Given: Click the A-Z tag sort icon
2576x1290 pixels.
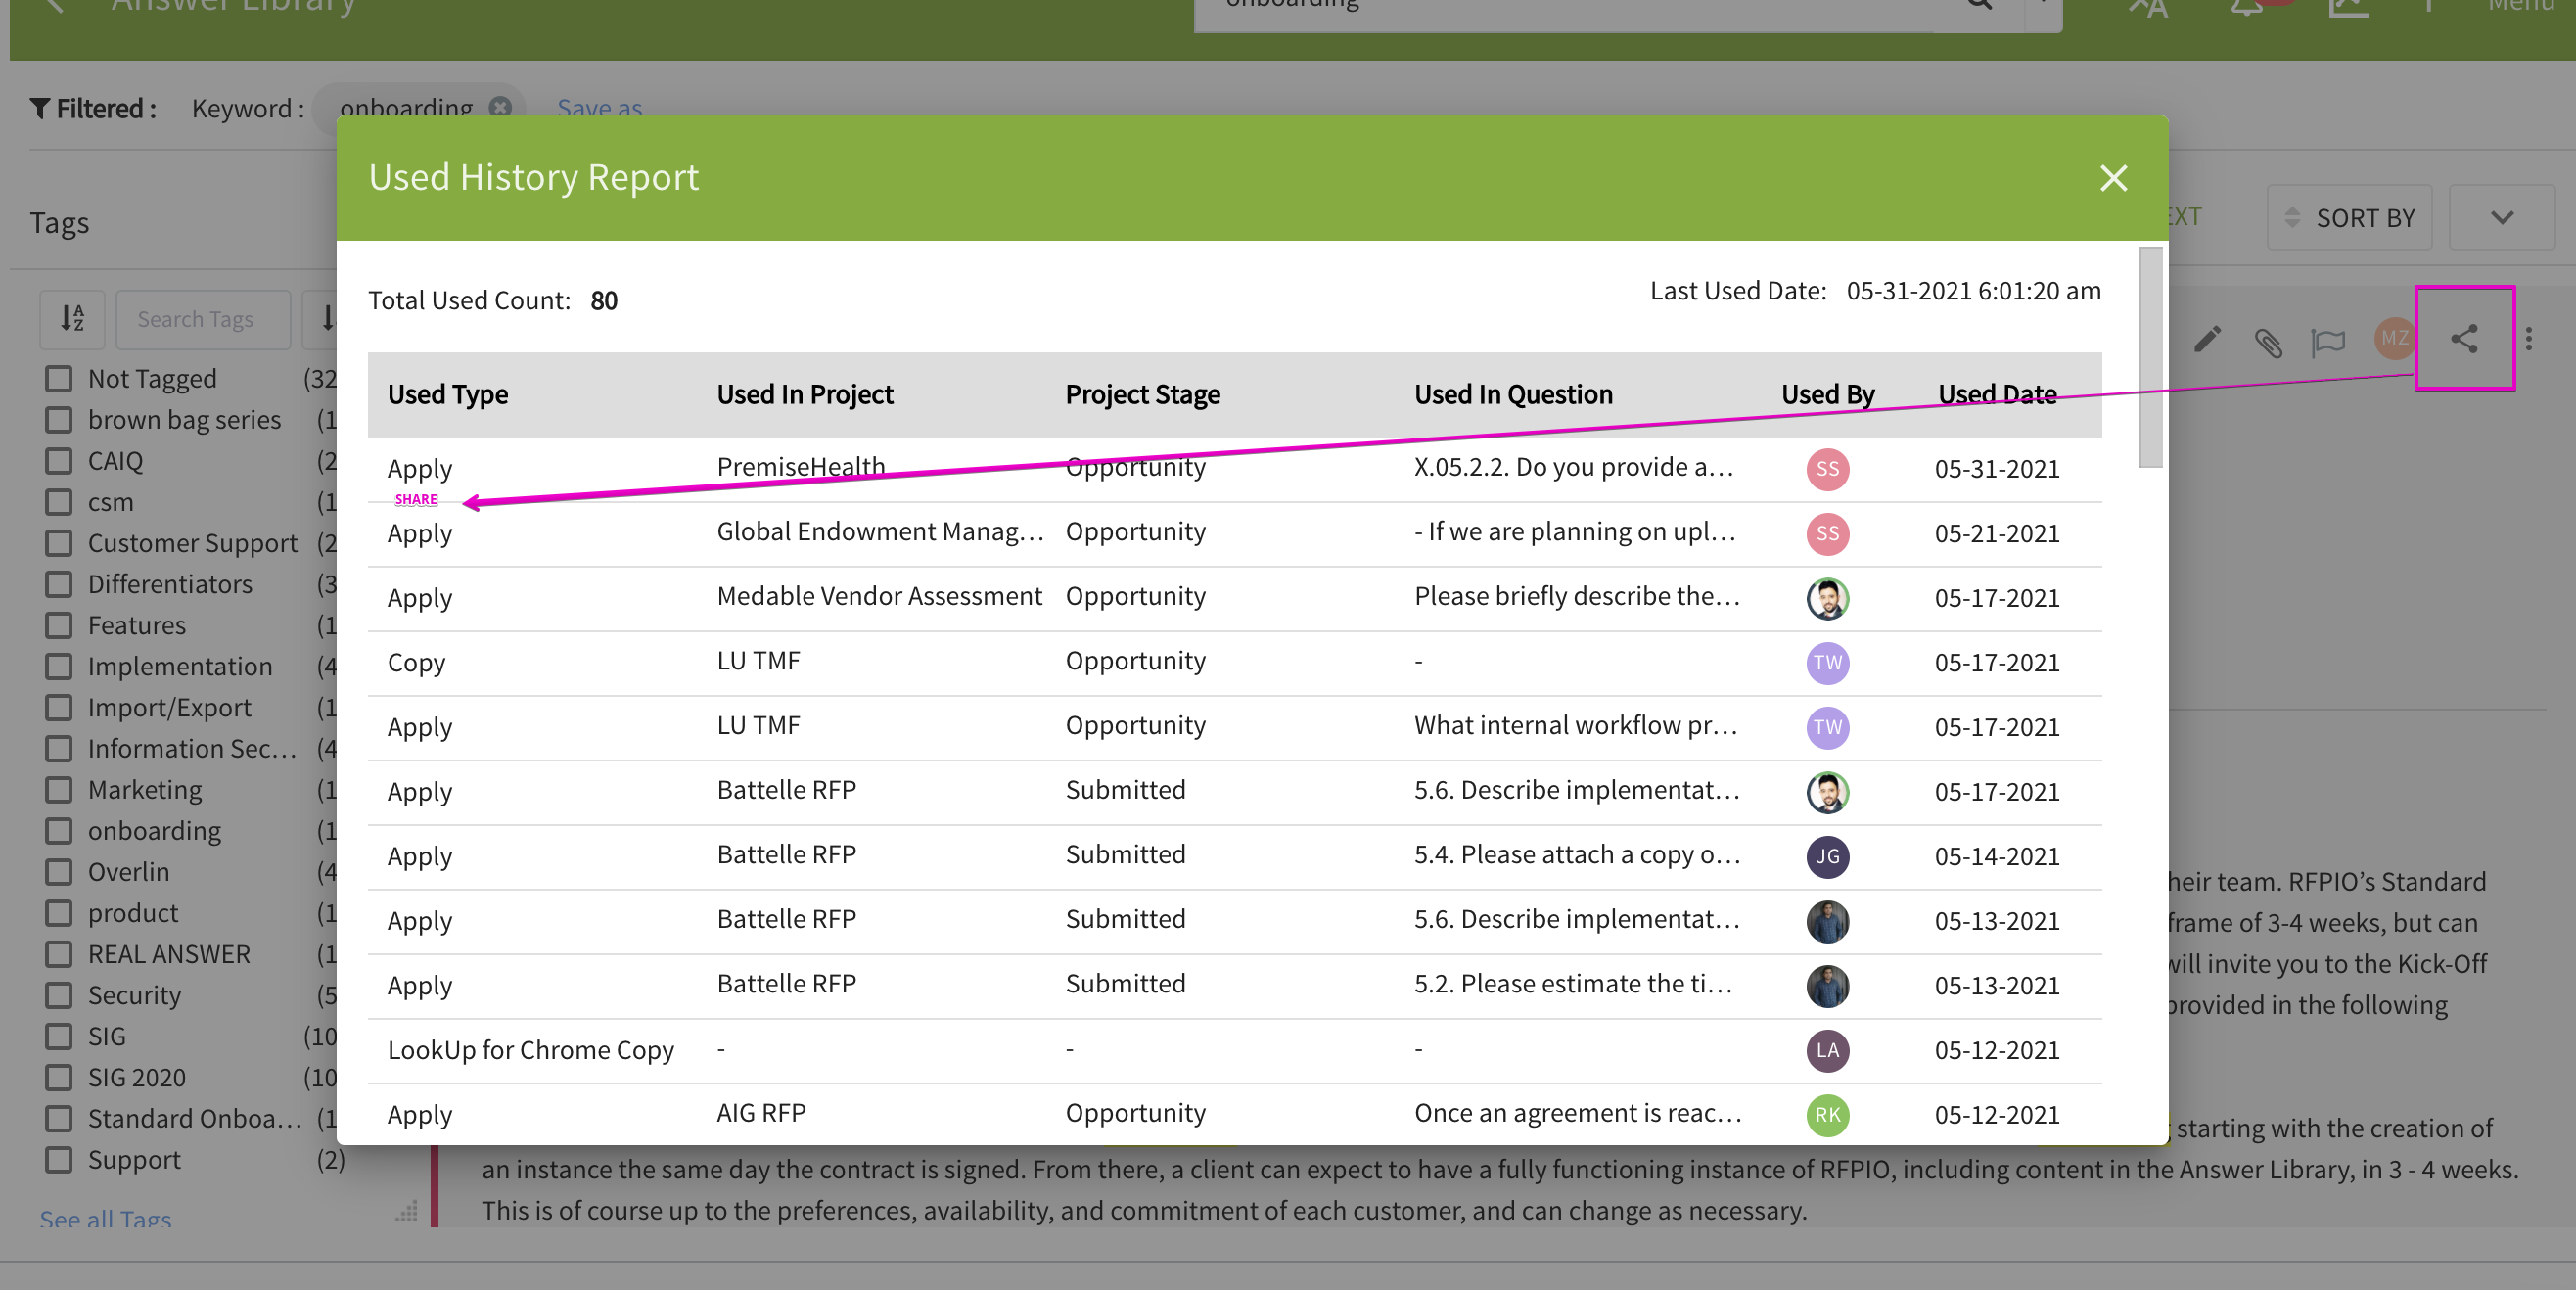Looking at the screenshot, I should (72, 319).
